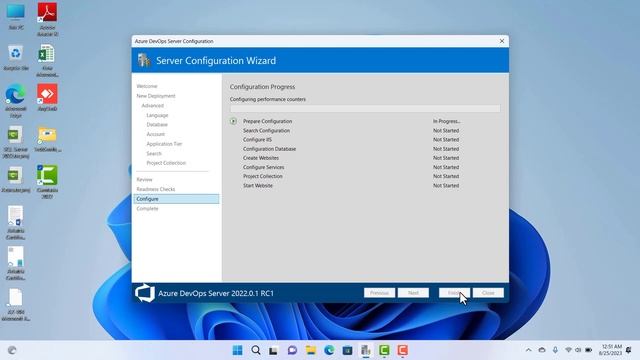Click the Windows Start button
The width and height of the screenshot is (640, 360).
click(237, 350)
